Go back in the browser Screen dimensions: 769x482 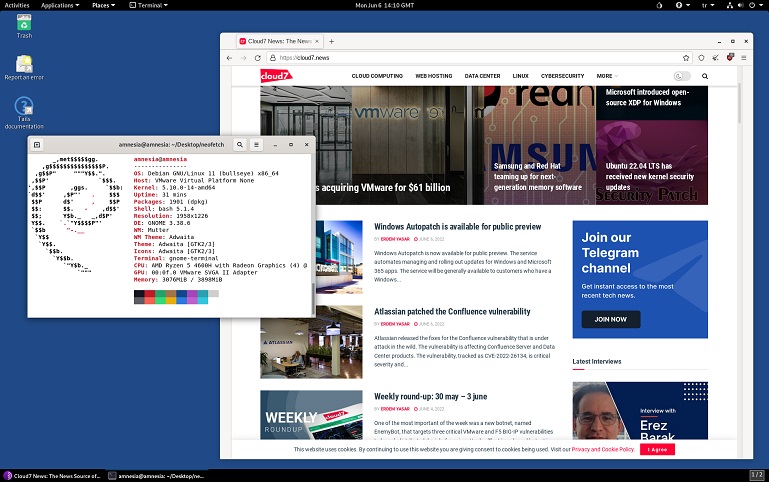coord(229,58)
